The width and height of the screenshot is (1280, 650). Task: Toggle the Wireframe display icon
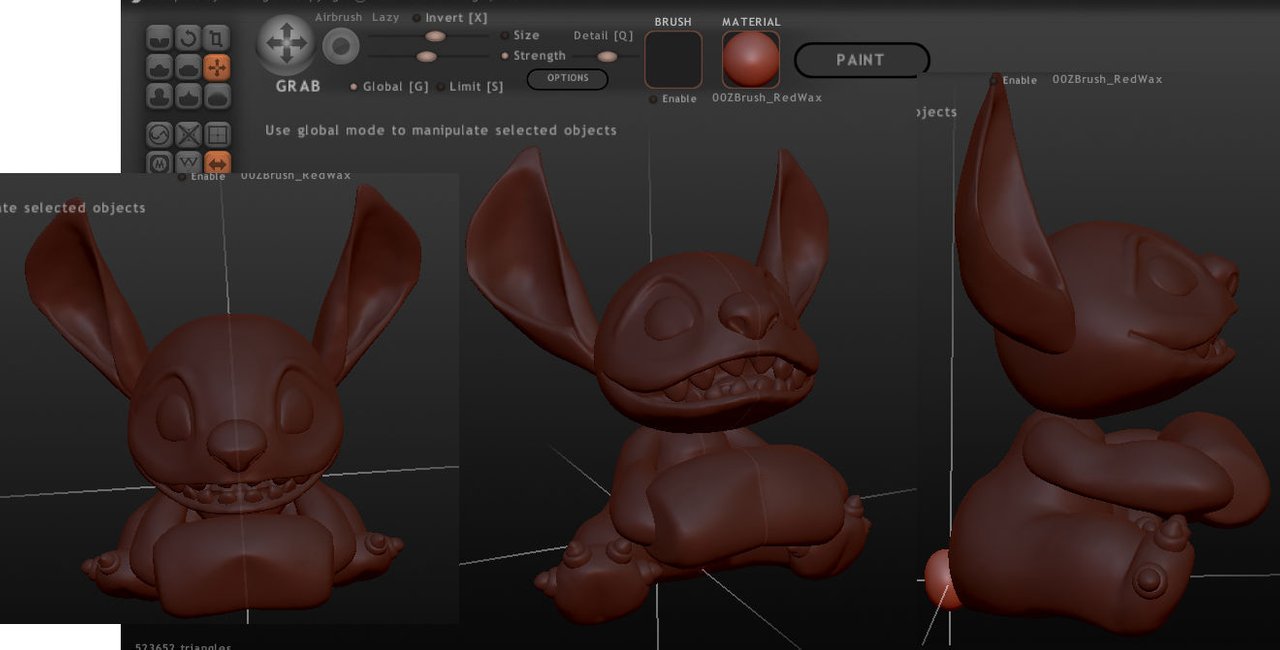point(188,162)
